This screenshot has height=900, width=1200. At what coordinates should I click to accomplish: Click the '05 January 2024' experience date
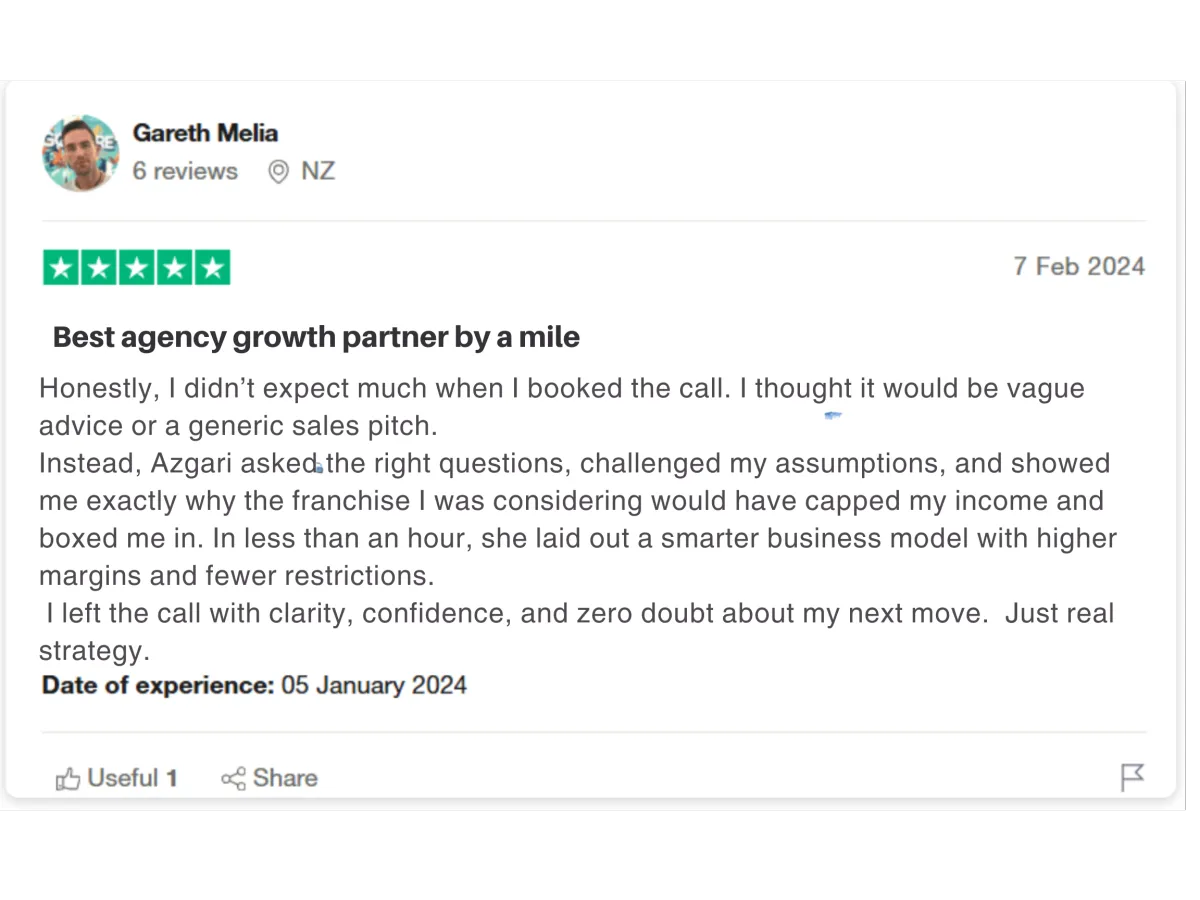pyautogui.click(x=374, y=685)
